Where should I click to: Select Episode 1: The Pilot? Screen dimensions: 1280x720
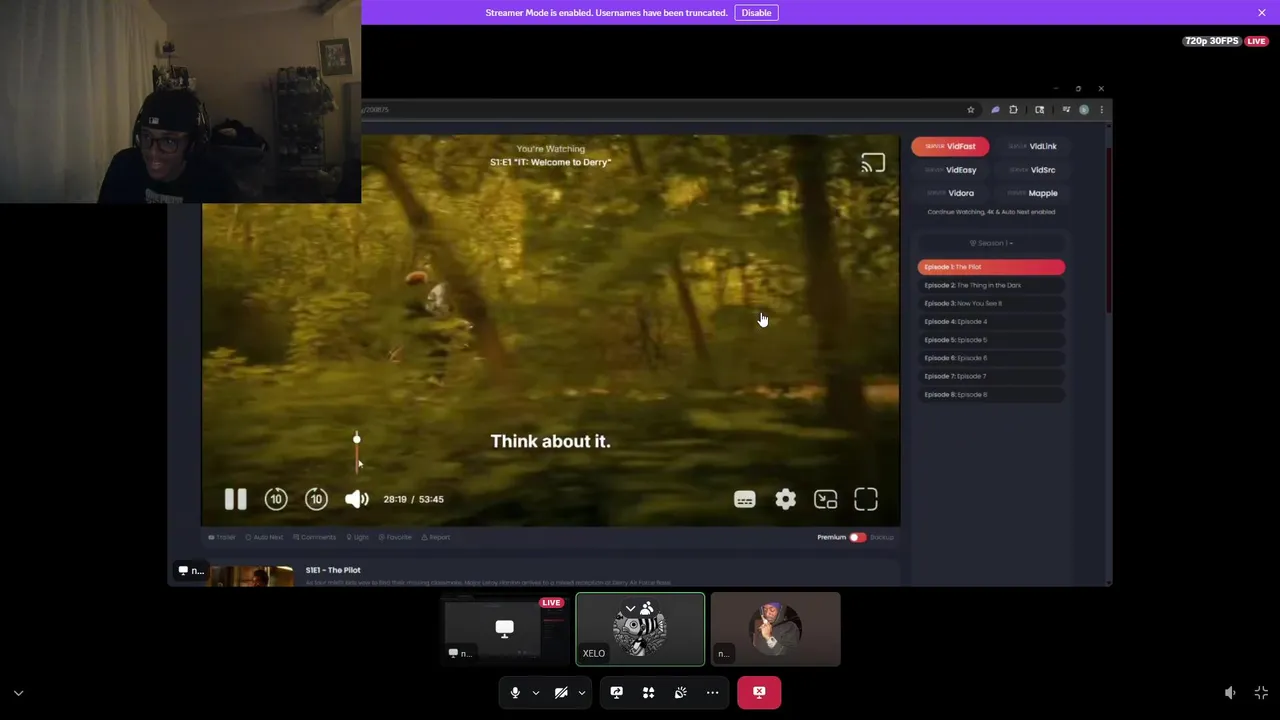point(991,267)
